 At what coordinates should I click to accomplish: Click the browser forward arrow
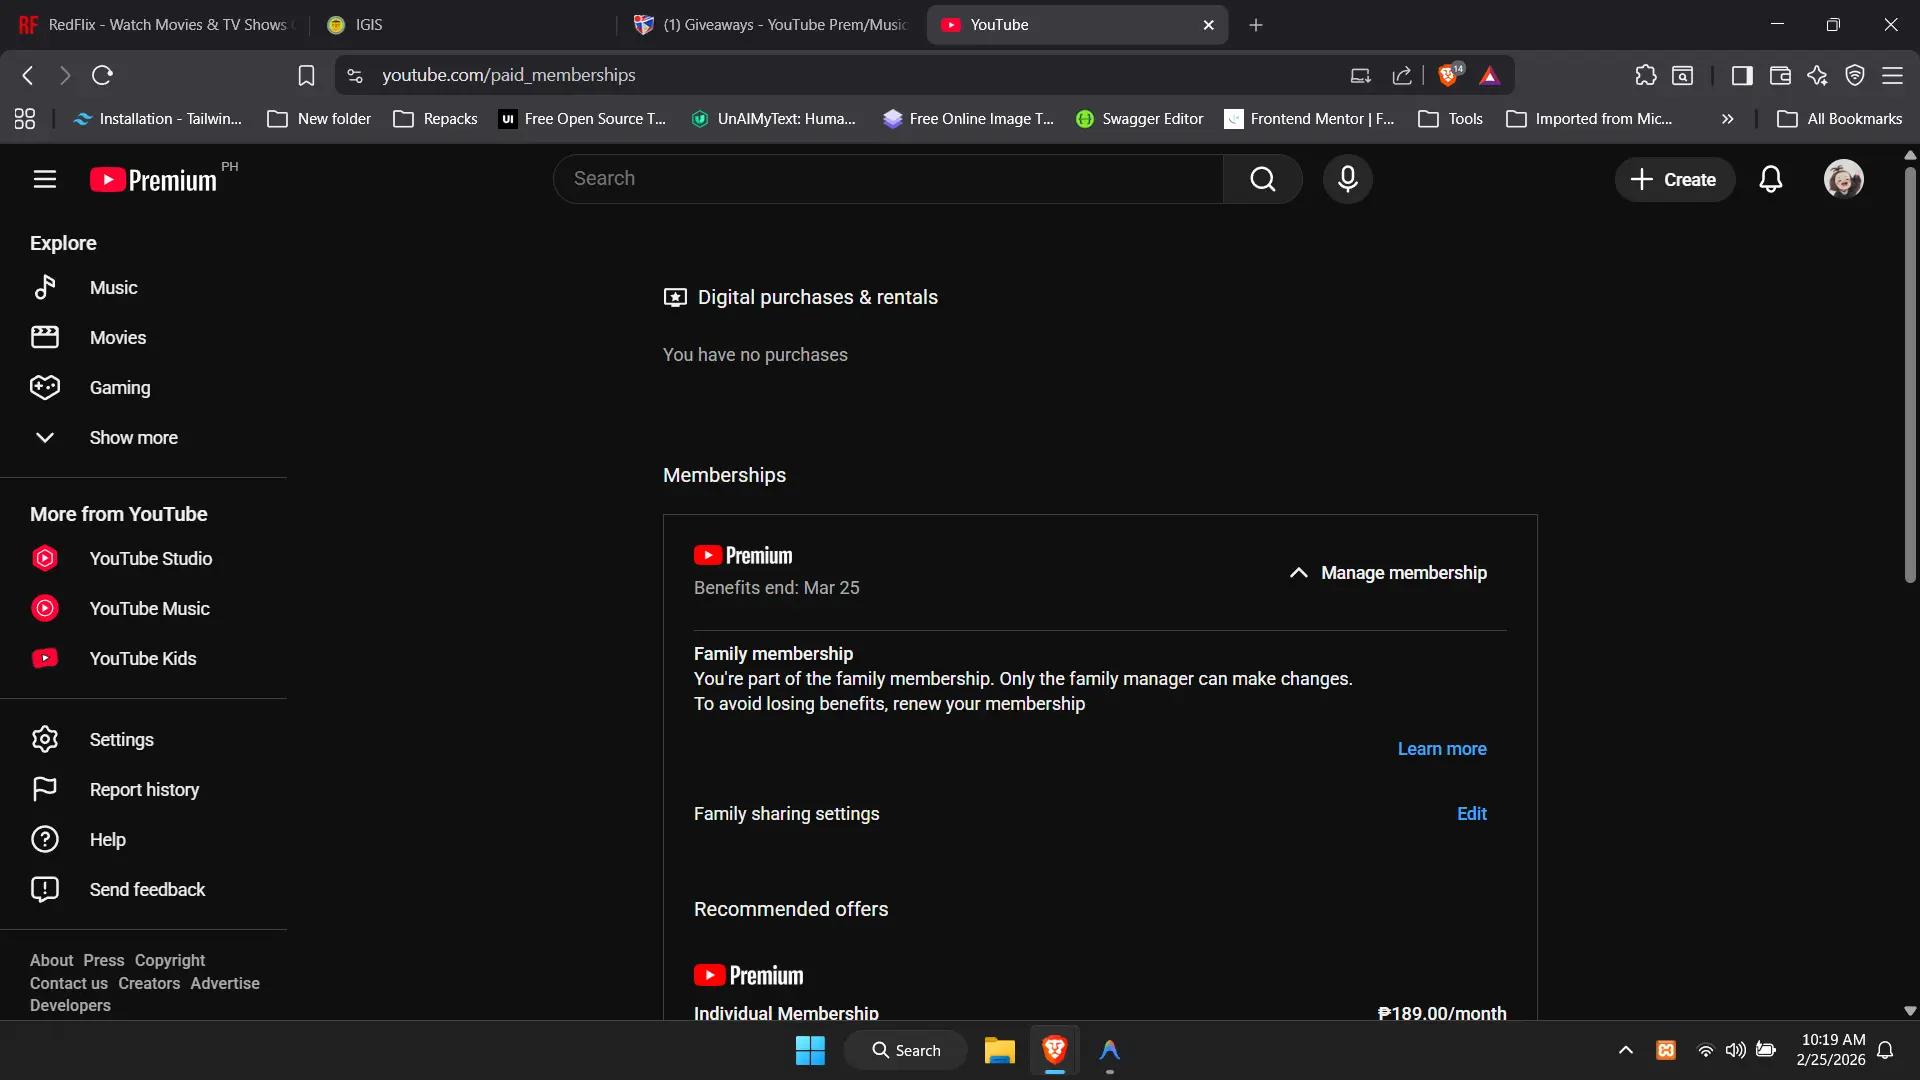(x=65, y=75)
